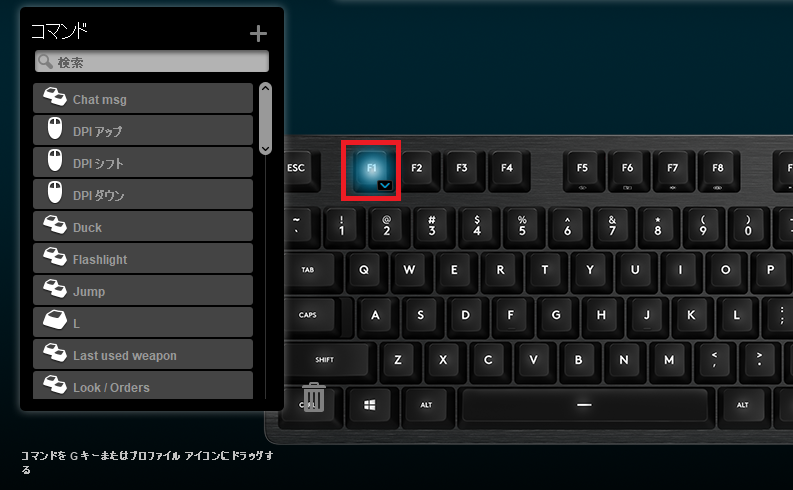
Task: Click the F2 key on keyboard
Action: (417, 169)
